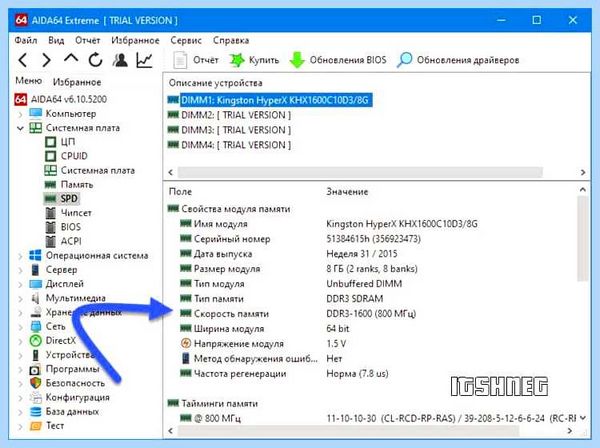Click the Дисплей monitor icon
Viewport: 600px width, 448px height.
36,284
